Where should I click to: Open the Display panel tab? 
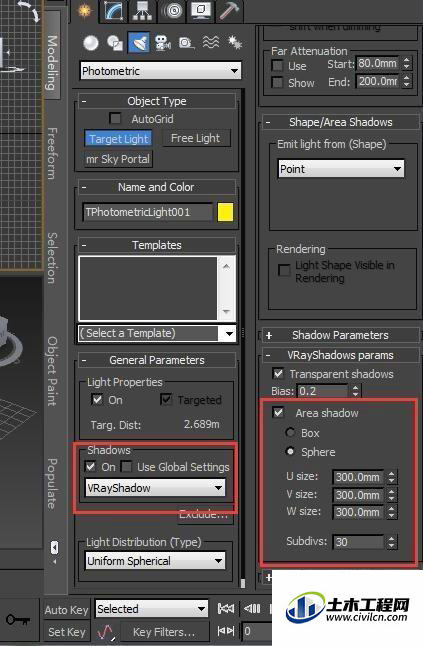tap(201, 10)
